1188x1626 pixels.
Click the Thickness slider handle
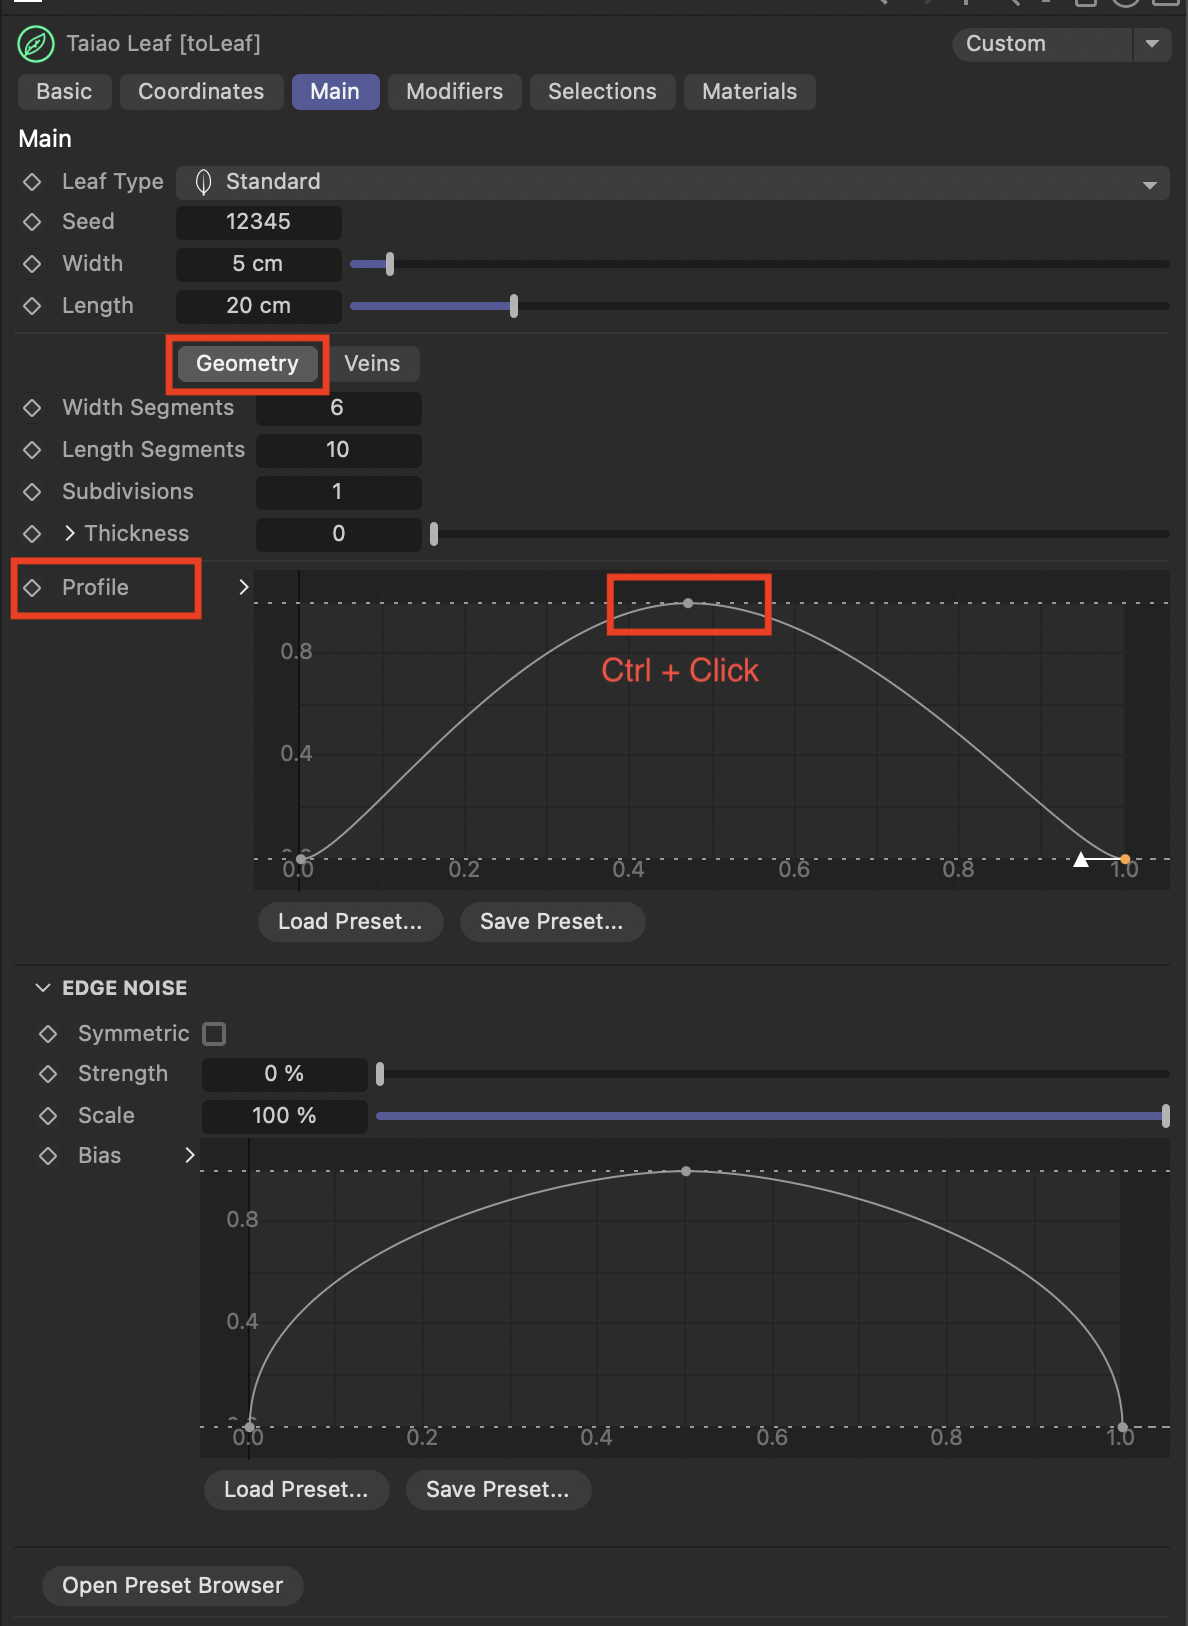[434, 534]
